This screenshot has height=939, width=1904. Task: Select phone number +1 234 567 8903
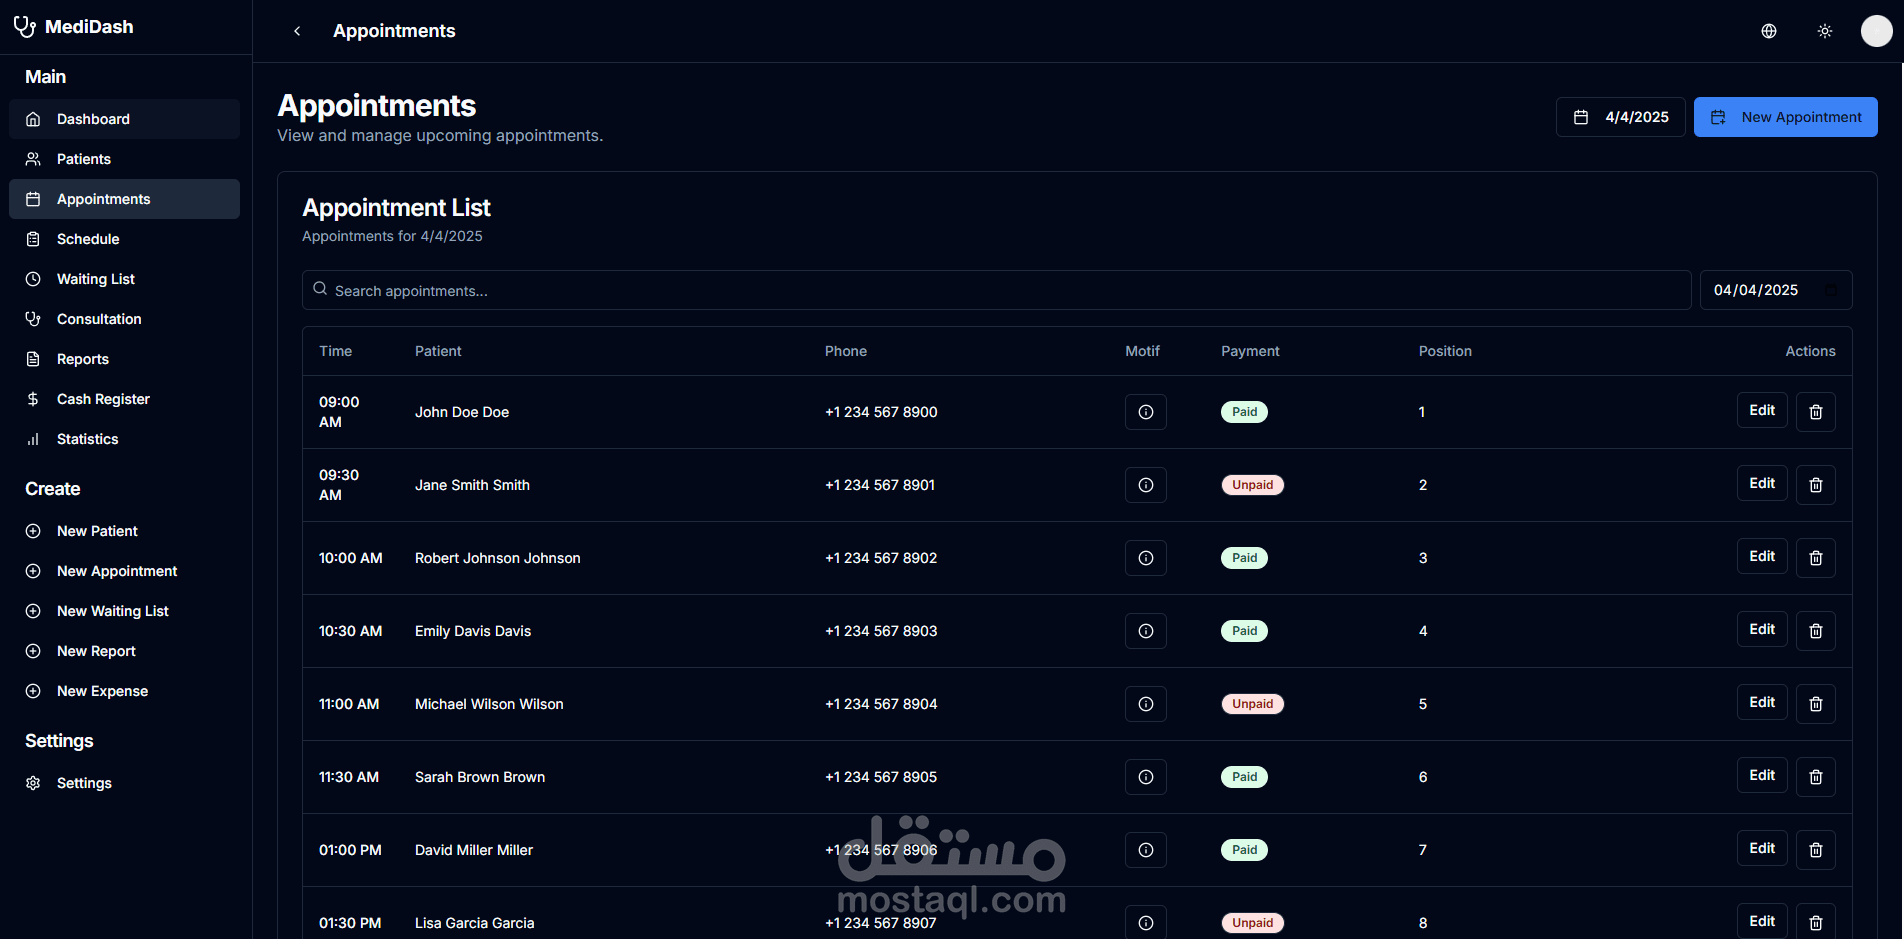(x=881, y=631)
